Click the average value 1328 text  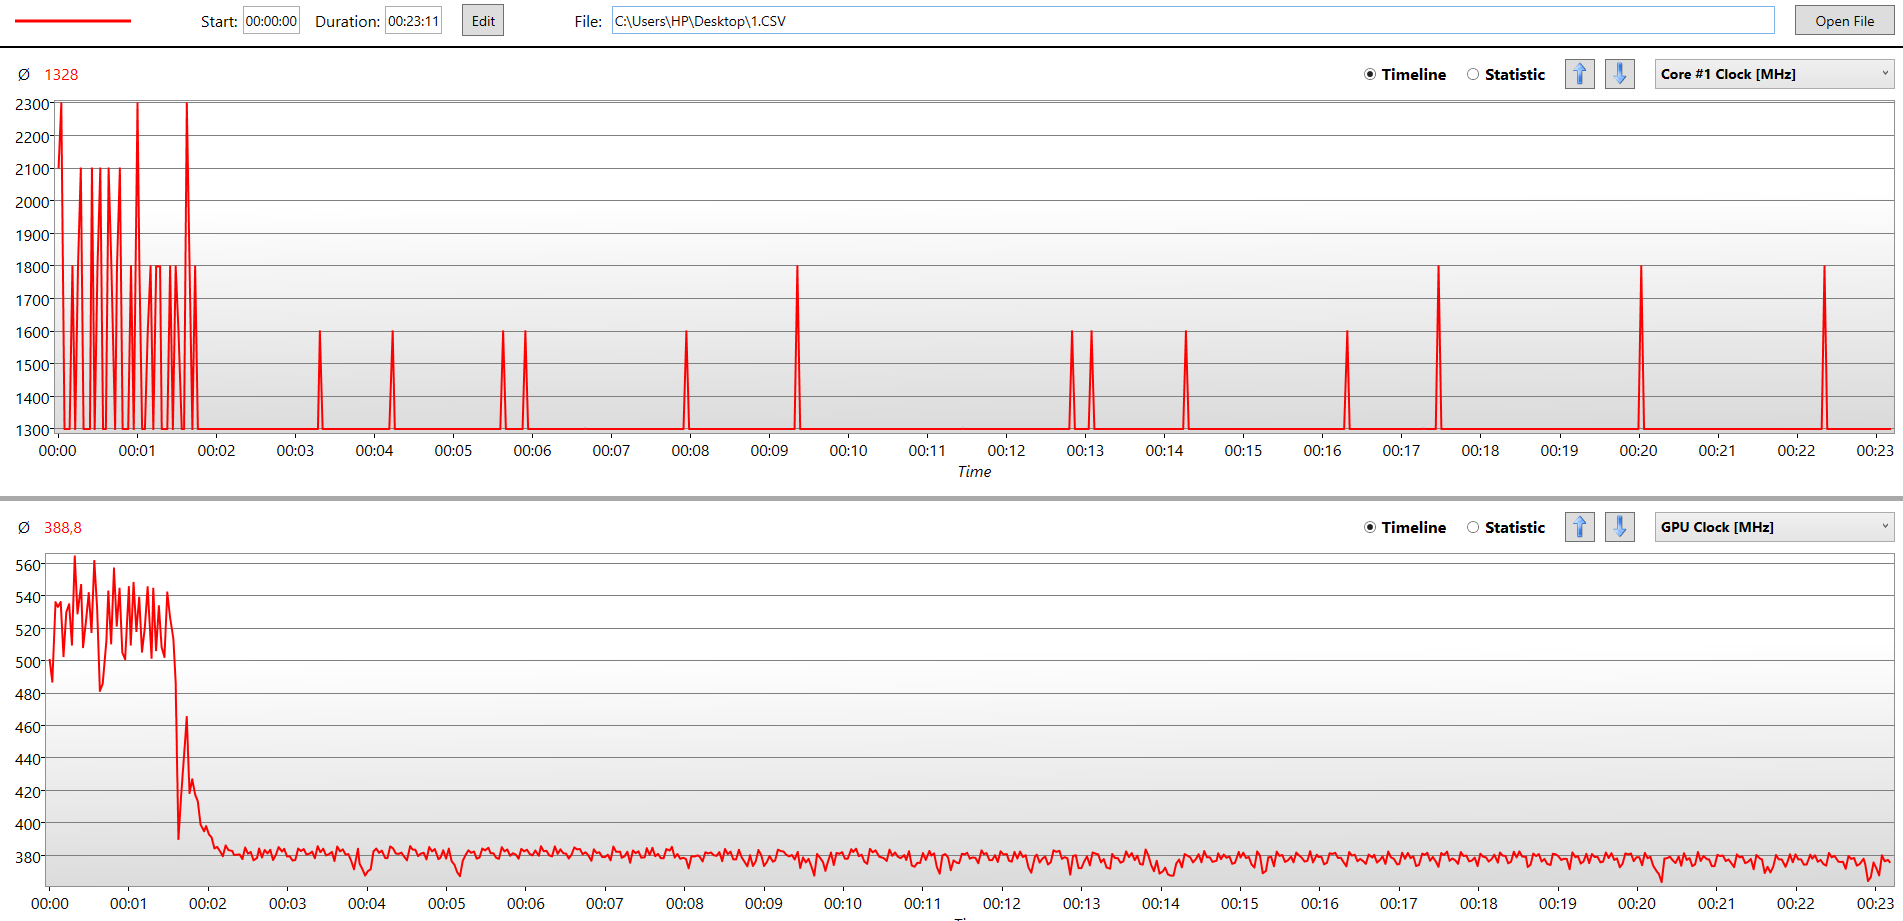(61, 75)
